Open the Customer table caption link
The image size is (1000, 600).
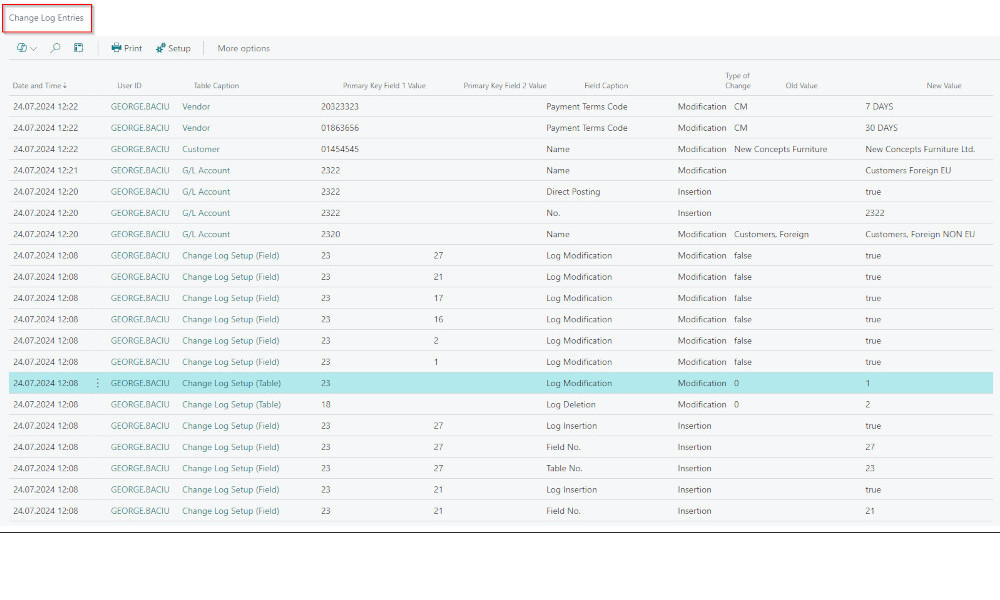[x=201, y=149]
